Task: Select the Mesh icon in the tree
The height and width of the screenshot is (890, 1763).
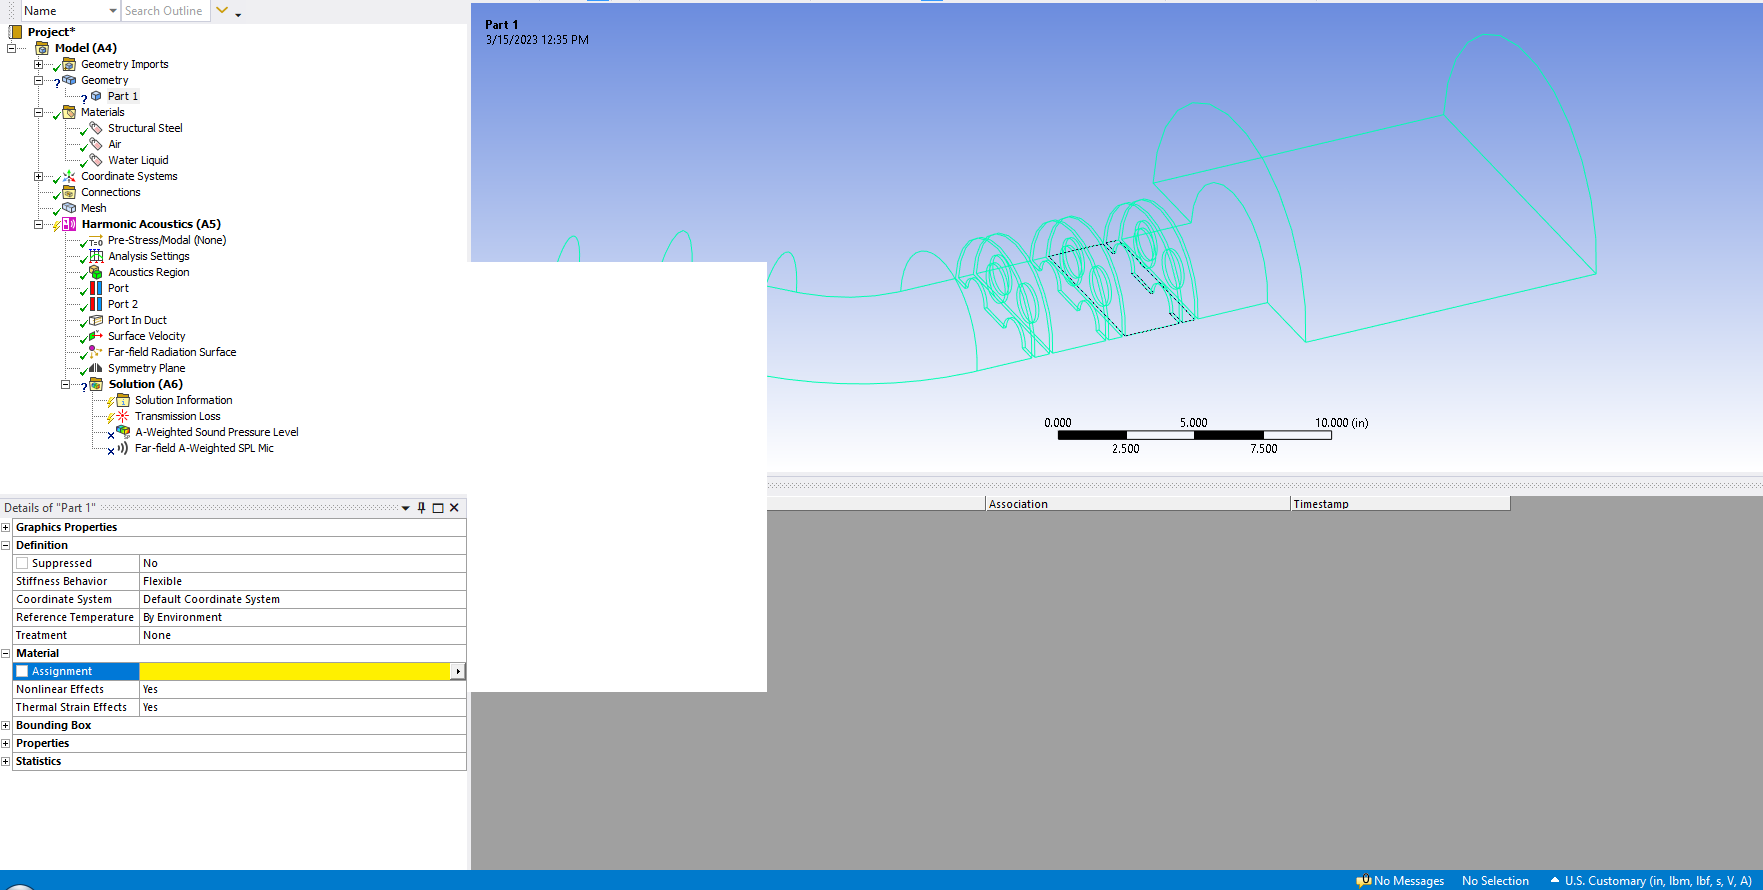Action: [x=69, y=208]
